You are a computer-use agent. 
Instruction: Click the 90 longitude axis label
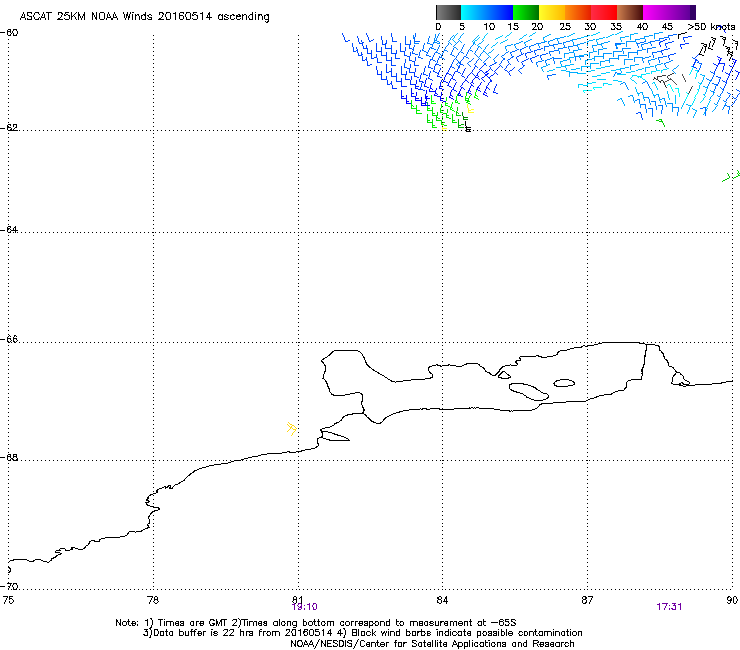(x=732, y=600)
